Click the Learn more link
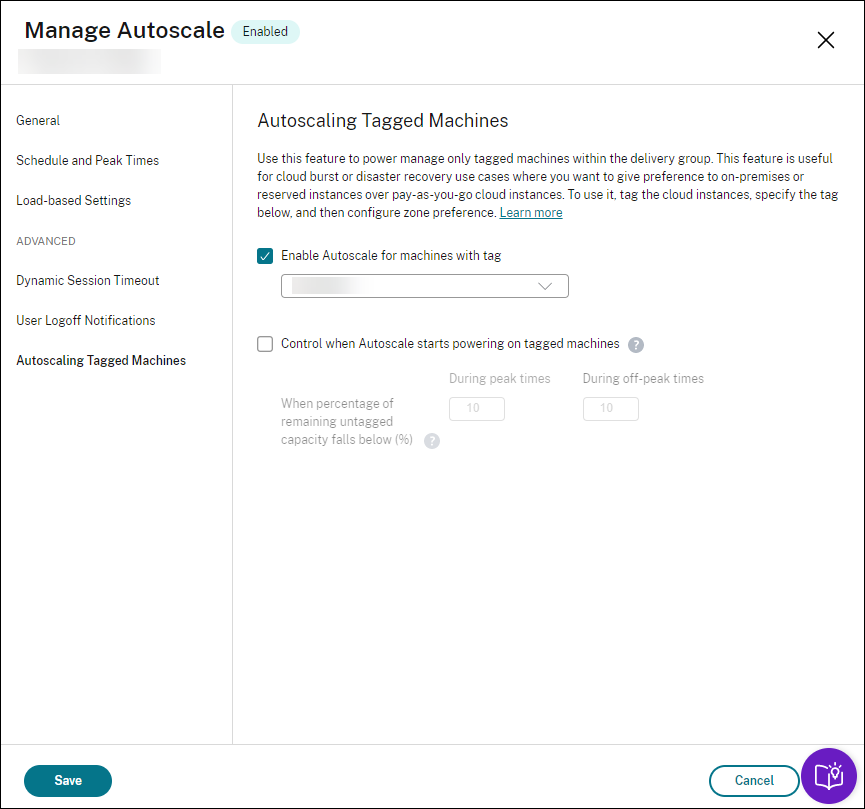This screenshot has width=865, height=809. coord(531,212)
